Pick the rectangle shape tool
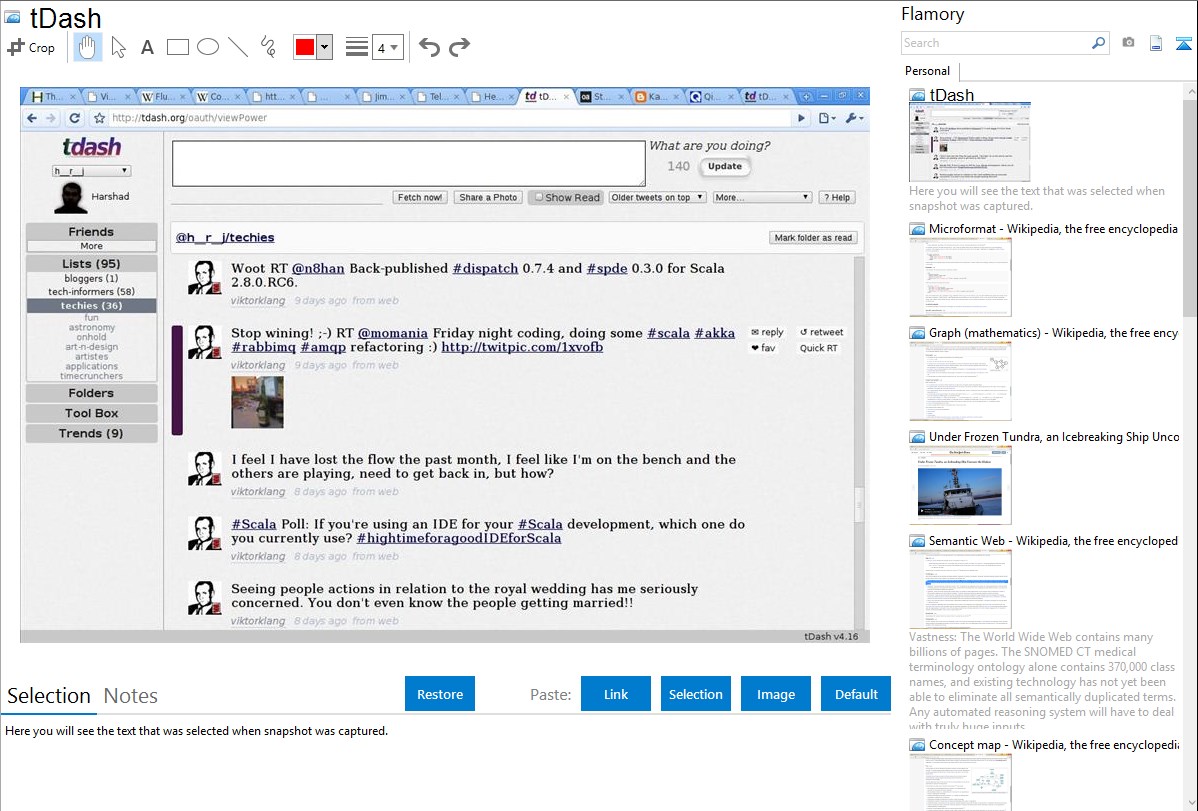Image resolution: width=1198 pixels, height=811 pixels. [178, 47]
